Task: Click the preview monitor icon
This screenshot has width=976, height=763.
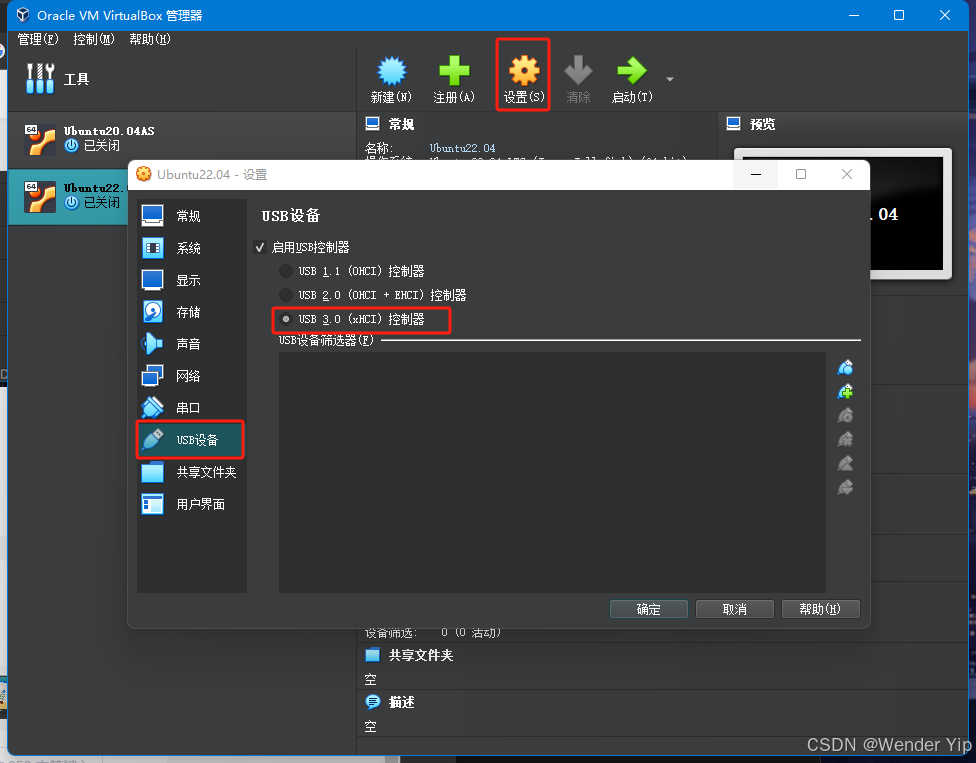Action: click(734, 124)
